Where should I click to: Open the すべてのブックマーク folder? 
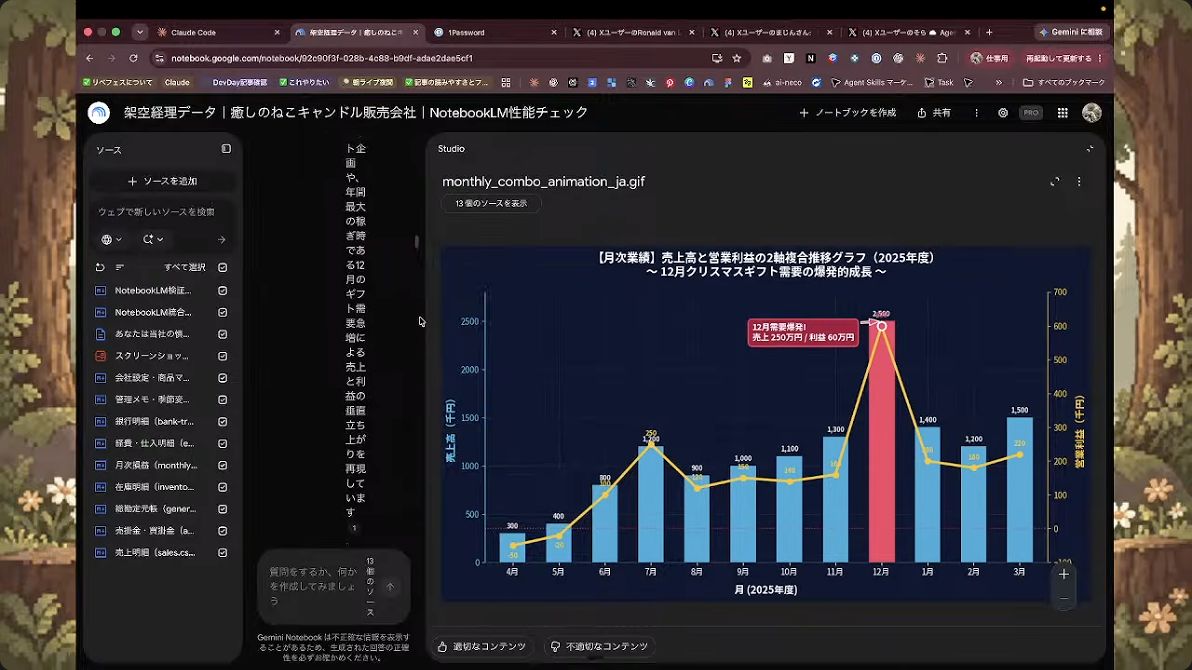click(x=1064, y=82)
